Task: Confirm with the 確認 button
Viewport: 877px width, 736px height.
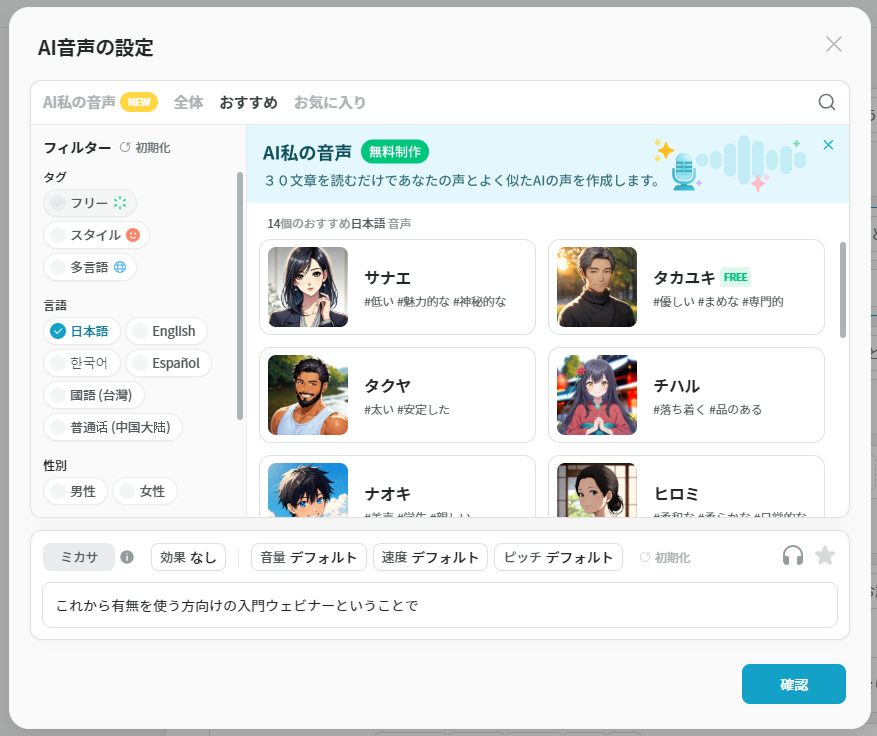Action: coord(794,684)
